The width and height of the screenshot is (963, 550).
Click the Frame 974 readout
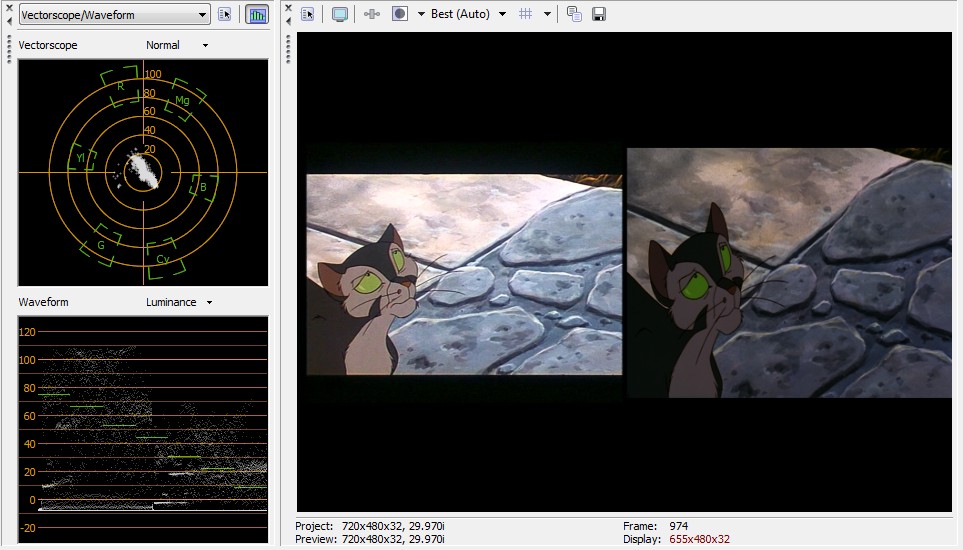pyautogui.click(x=655, y=526)
